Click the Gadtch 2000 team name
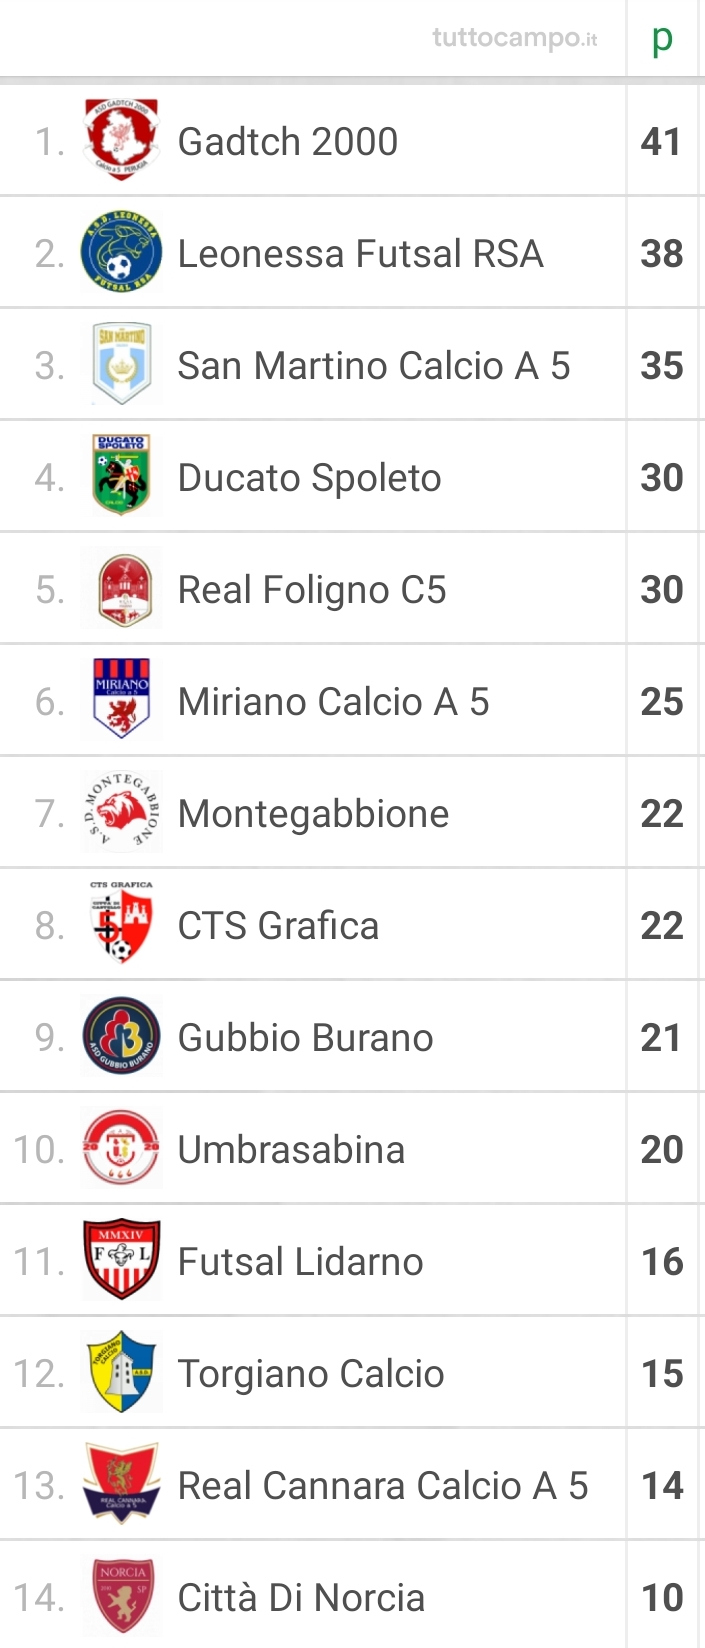 (x=288, y=141)
